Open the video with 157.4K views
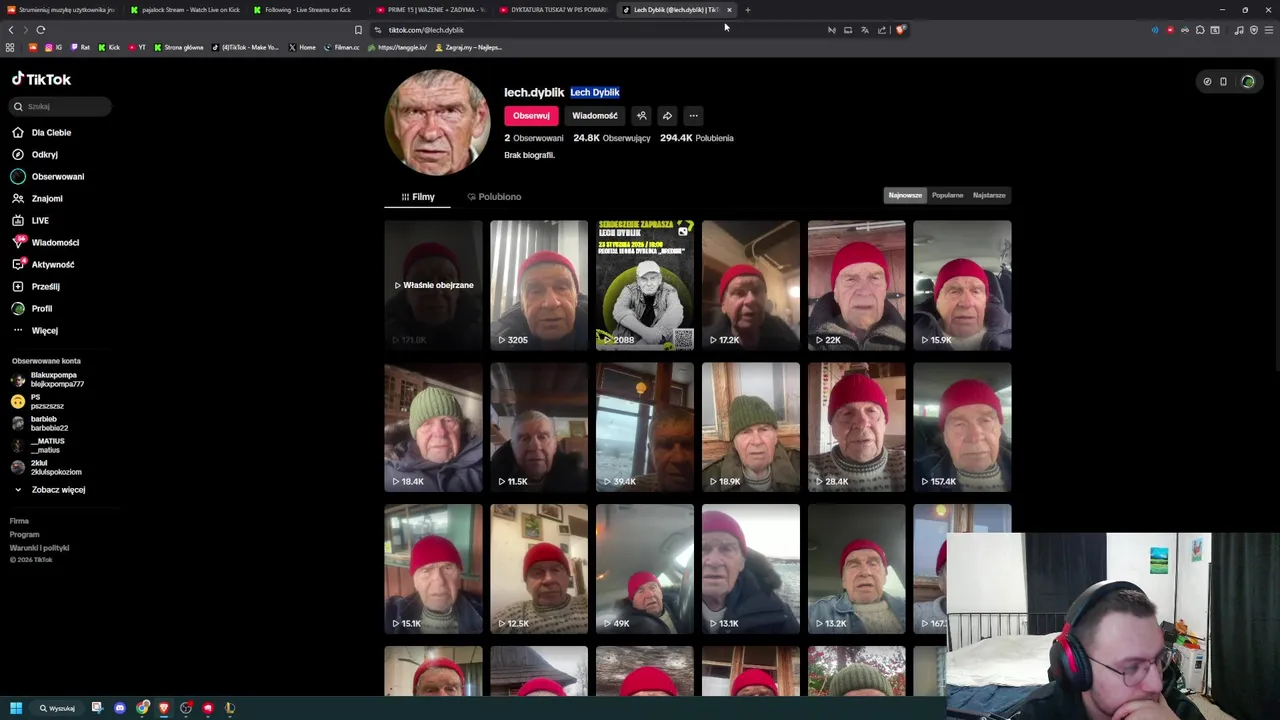Image resolution: width=1280 pixels, height=720 pixels. pyautogui.click(x=962, y=427)
